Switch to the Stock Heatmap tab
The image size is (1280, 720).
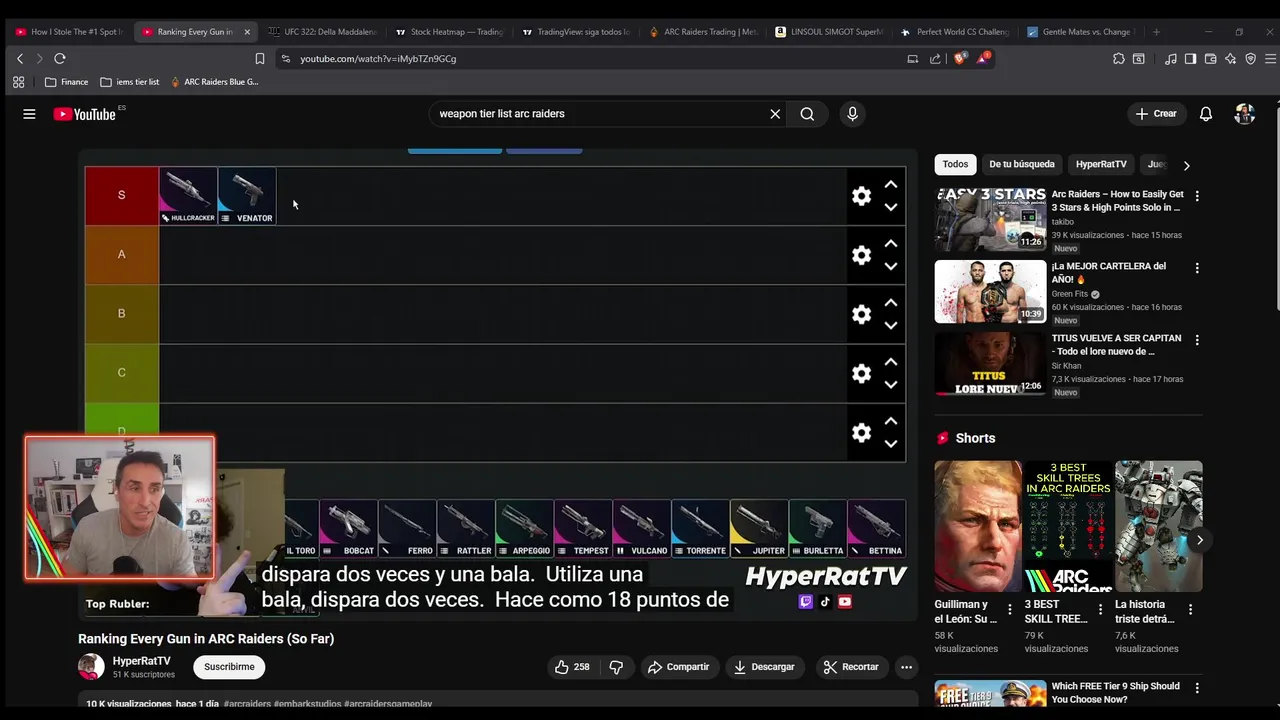pyautogui.click(x=449, y=32)
